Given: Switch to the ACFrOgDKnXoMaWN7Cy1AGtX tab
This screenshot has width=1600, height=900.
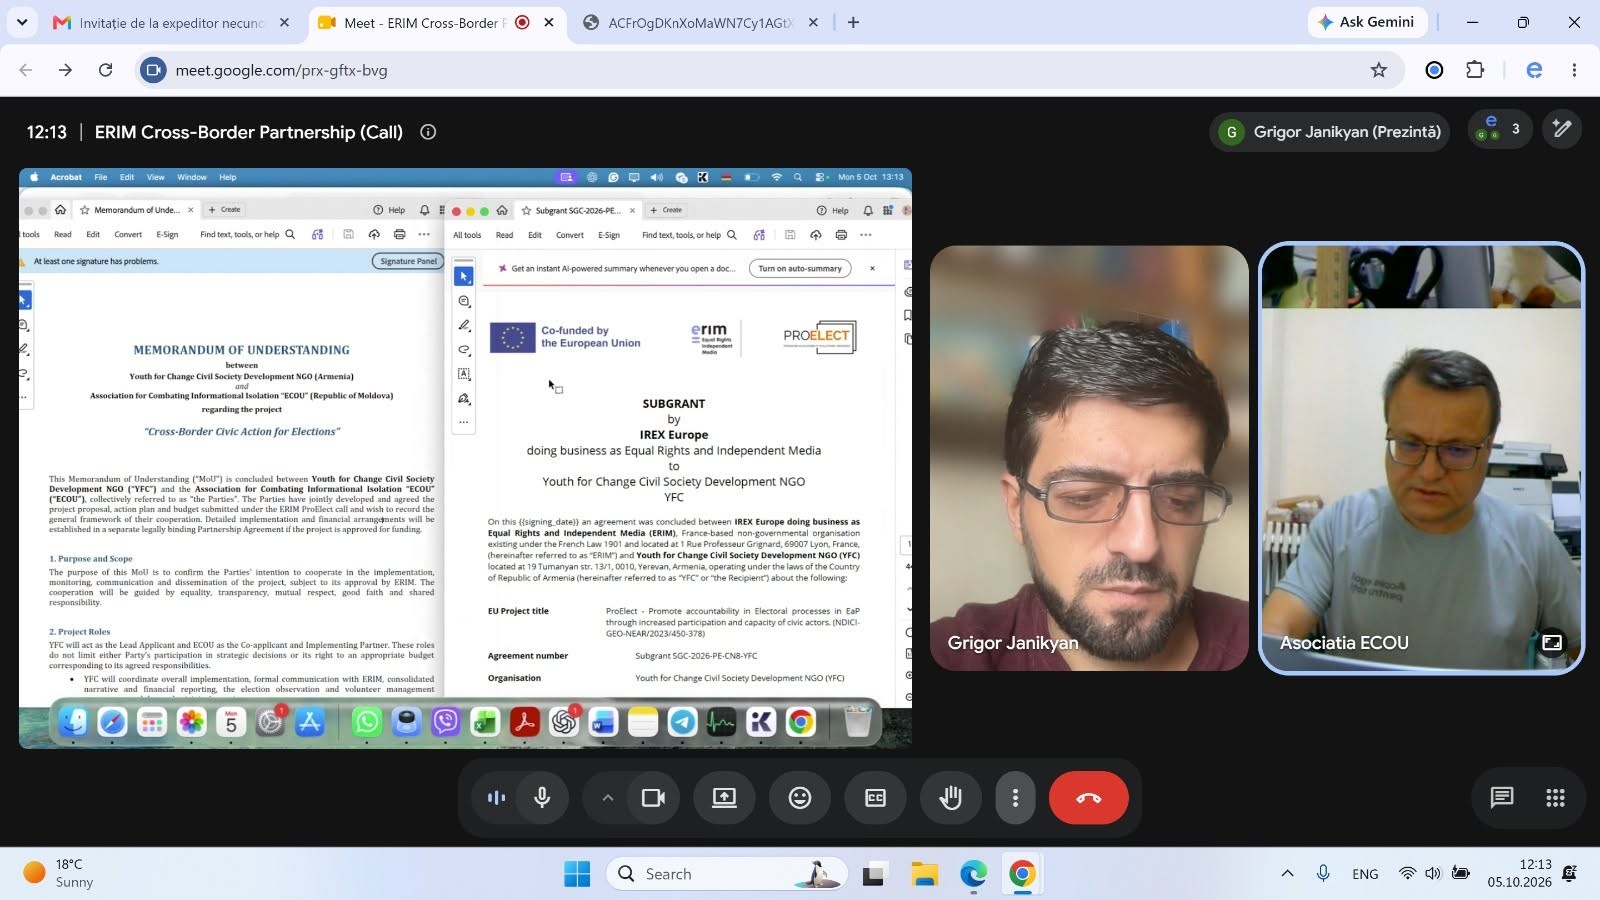Looking at the screenshot, I should pyautogui.click(x=700, y=22).
